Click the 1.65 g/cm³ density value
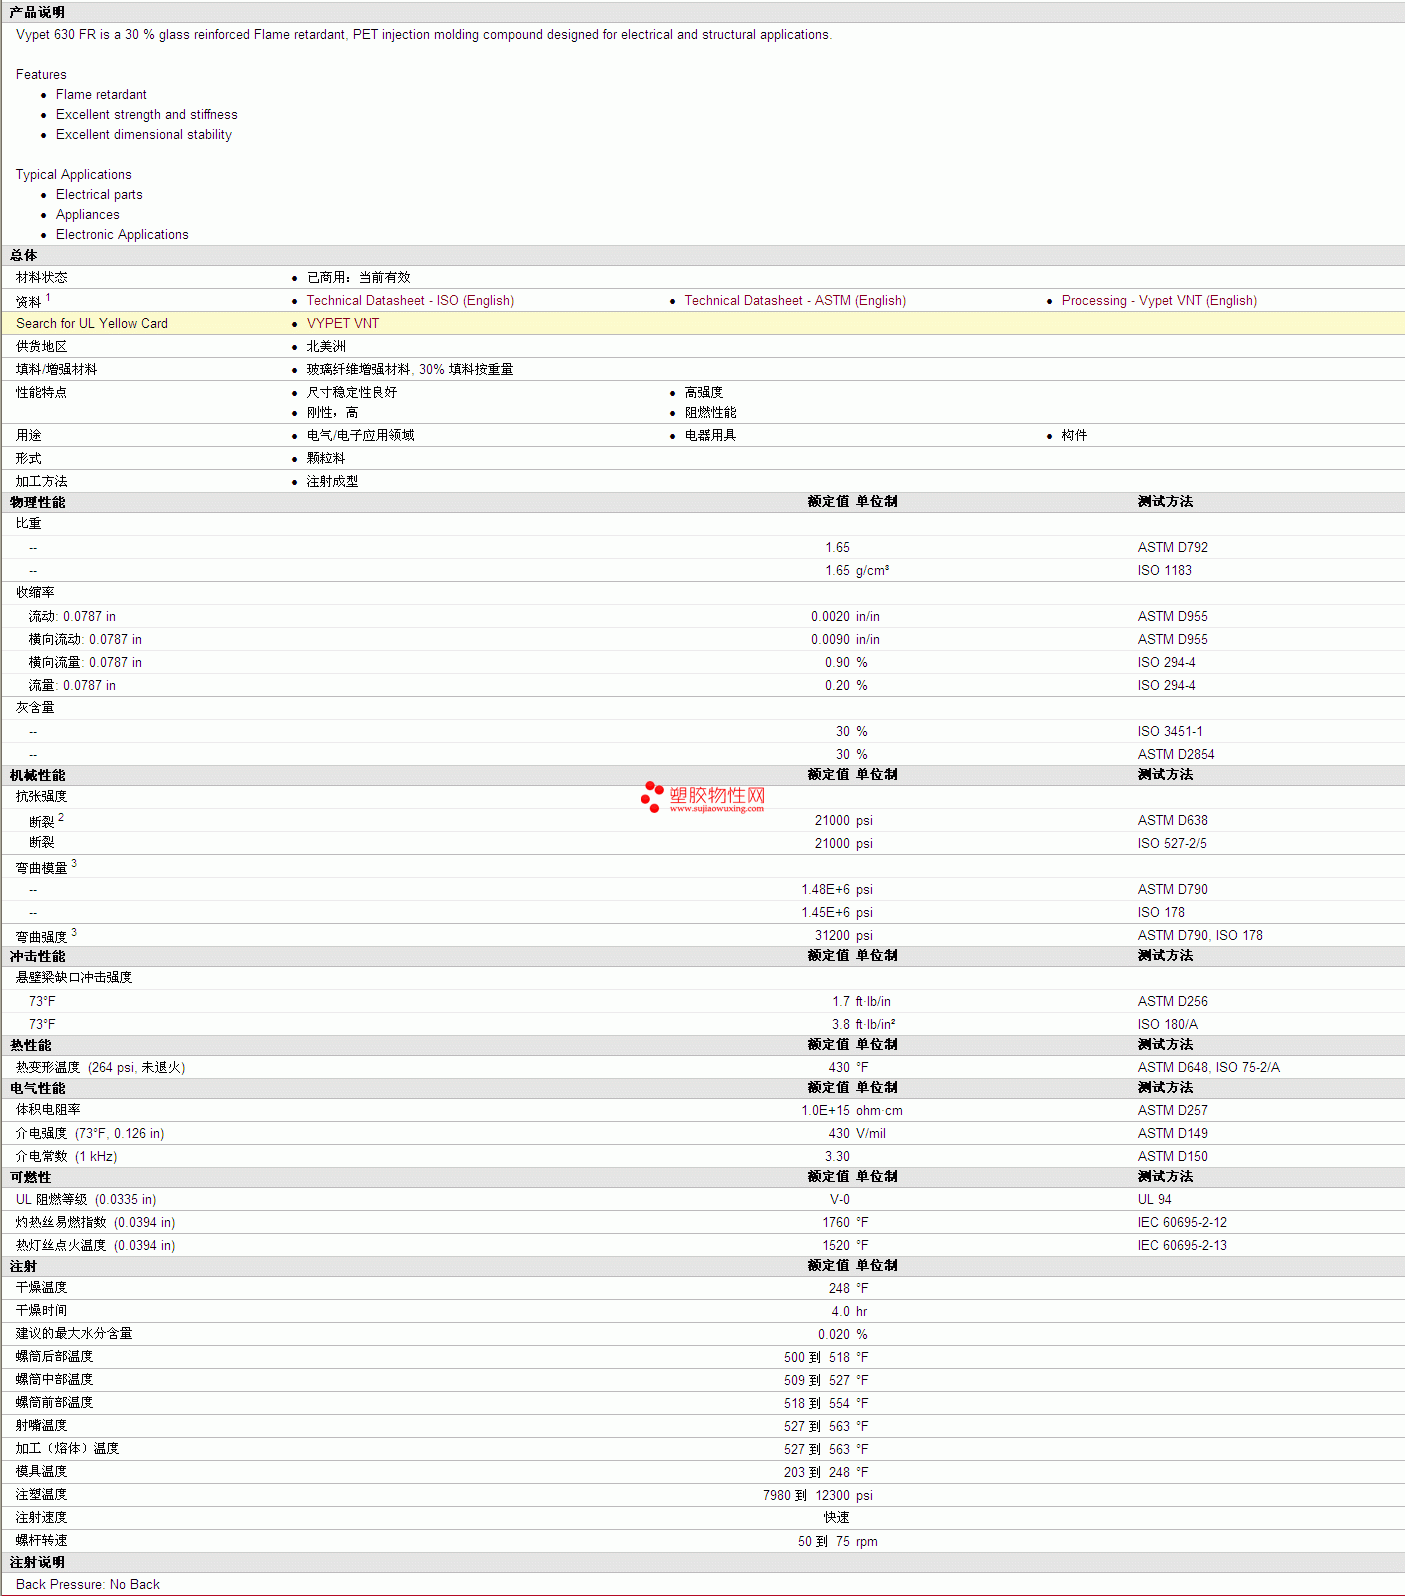Viewport: 1405px width, 1596px height. click(x=857, y=570)
